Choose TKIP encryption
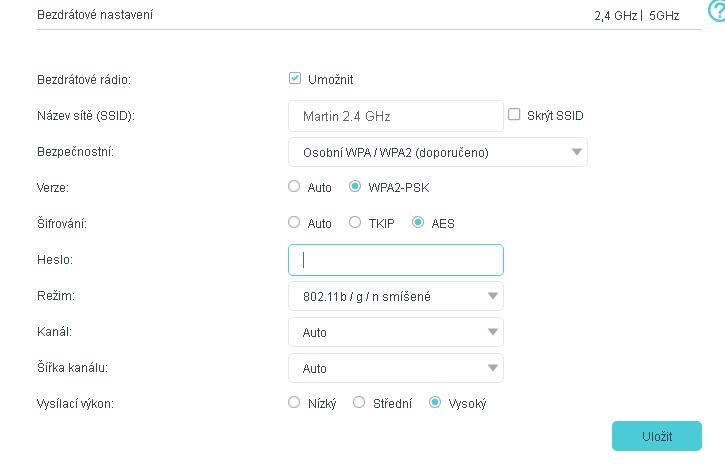Screen dimensions: 725x475 click(x=355, y=223)
